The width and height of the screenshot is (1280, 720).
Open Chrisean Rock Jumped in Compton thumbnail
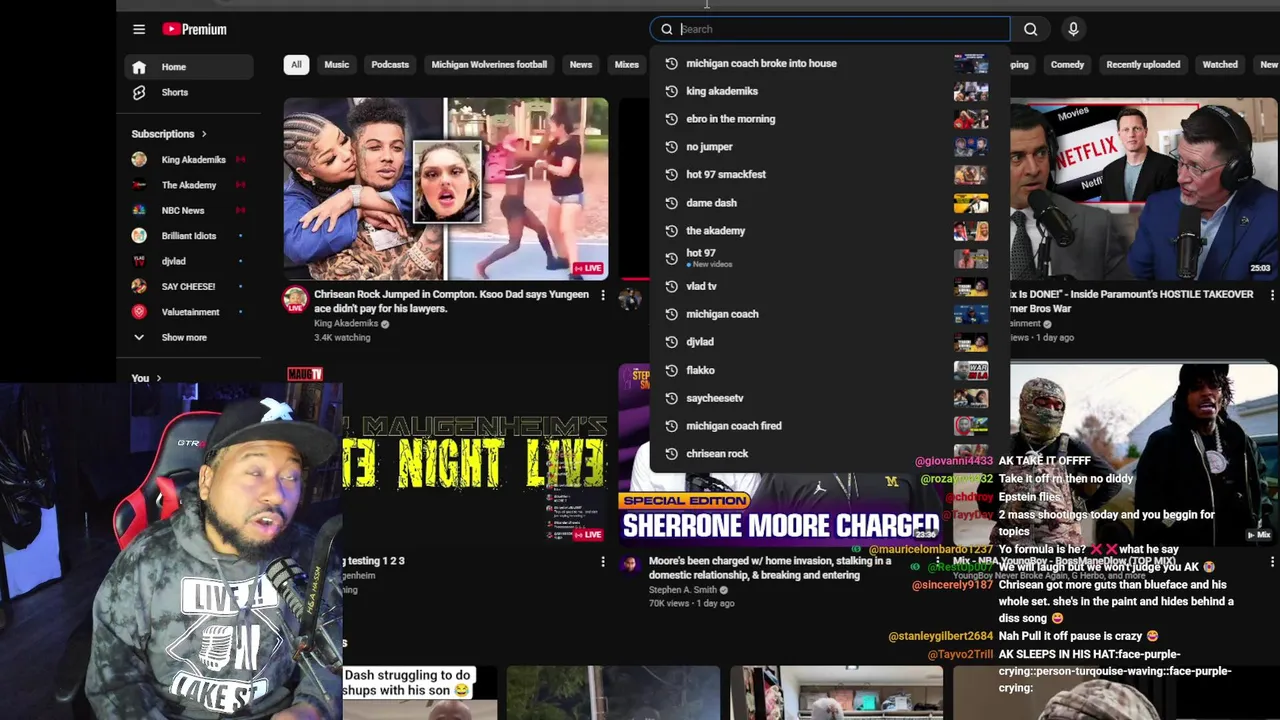pyautogui.click(x=445, y=189)
